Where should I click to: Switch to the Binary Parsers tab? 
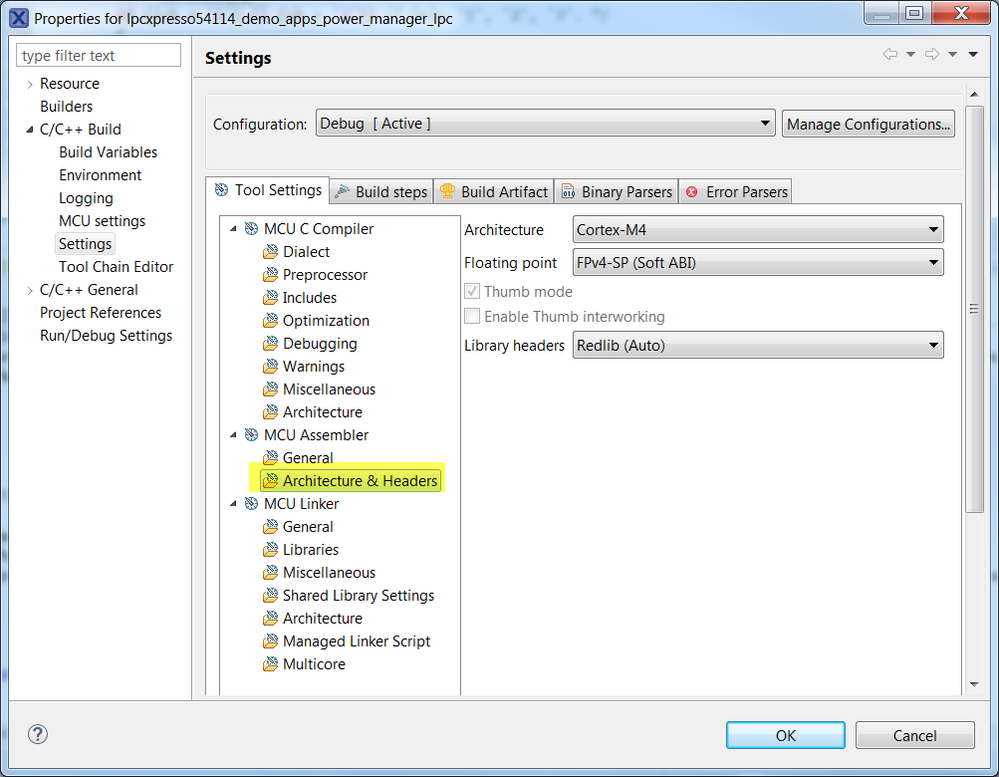tap(617, 191)
